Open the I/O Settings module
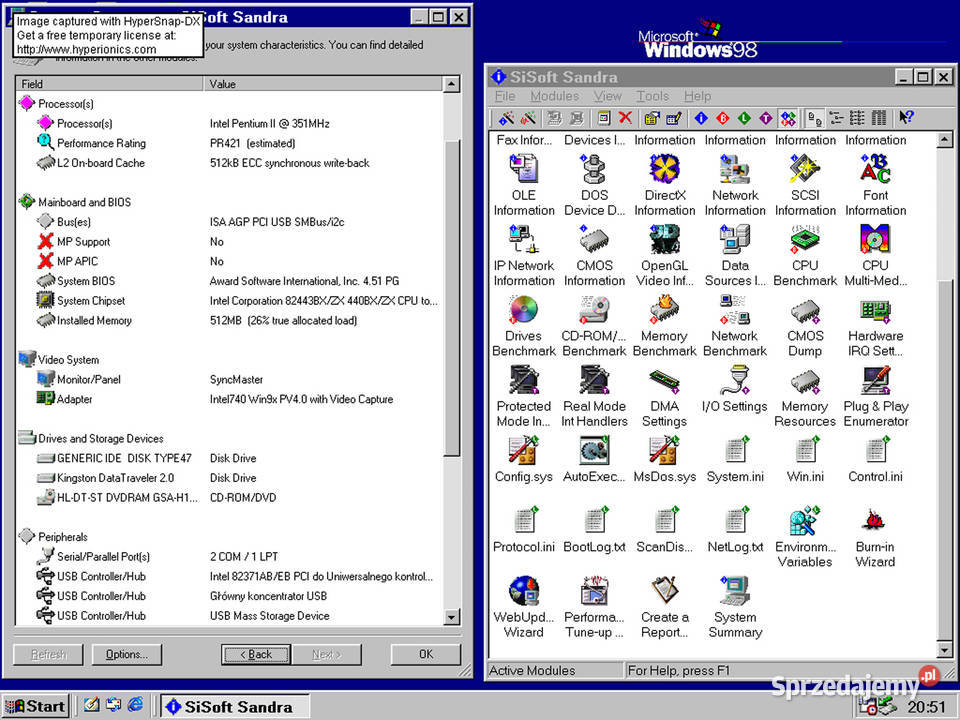This screenshot has height=720, width=960. [x=735, y=389]
